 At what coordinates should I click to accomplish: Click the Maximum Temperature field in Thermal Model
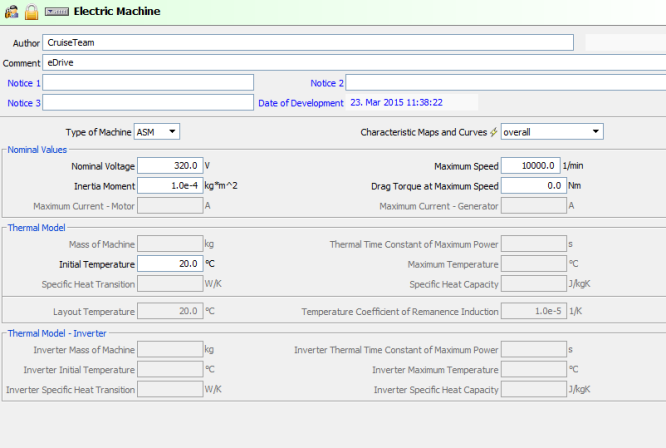(x=534, y=264)
